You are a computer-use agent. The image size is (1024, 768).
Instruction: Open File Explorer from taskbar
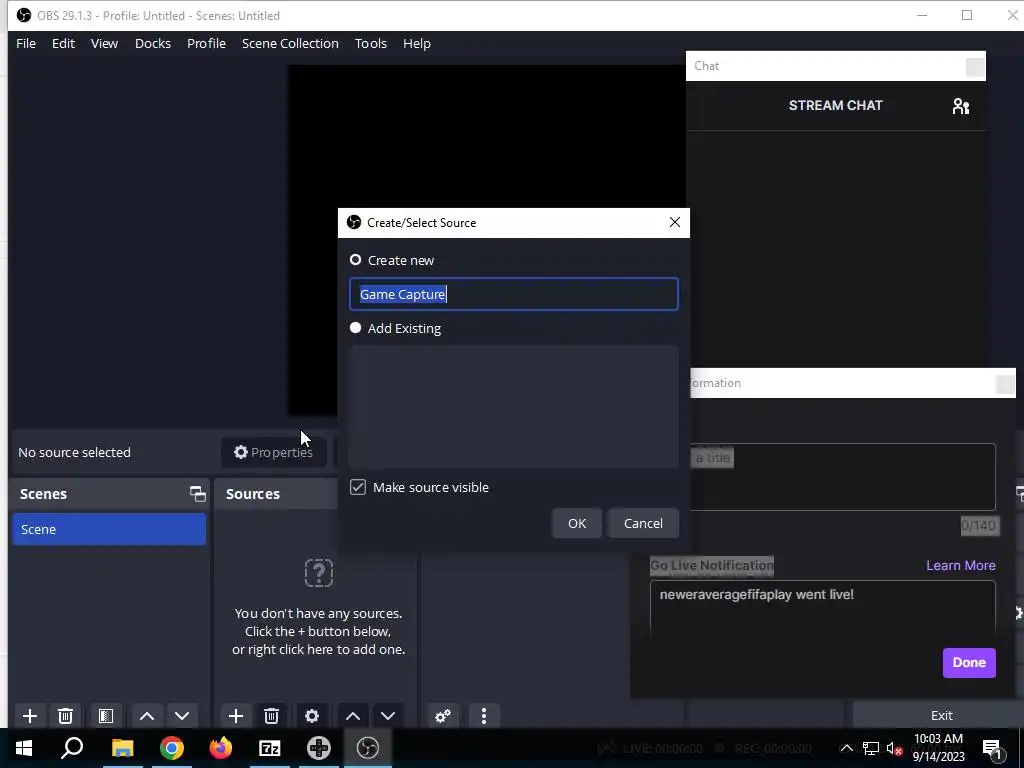[x=122, y=748]
